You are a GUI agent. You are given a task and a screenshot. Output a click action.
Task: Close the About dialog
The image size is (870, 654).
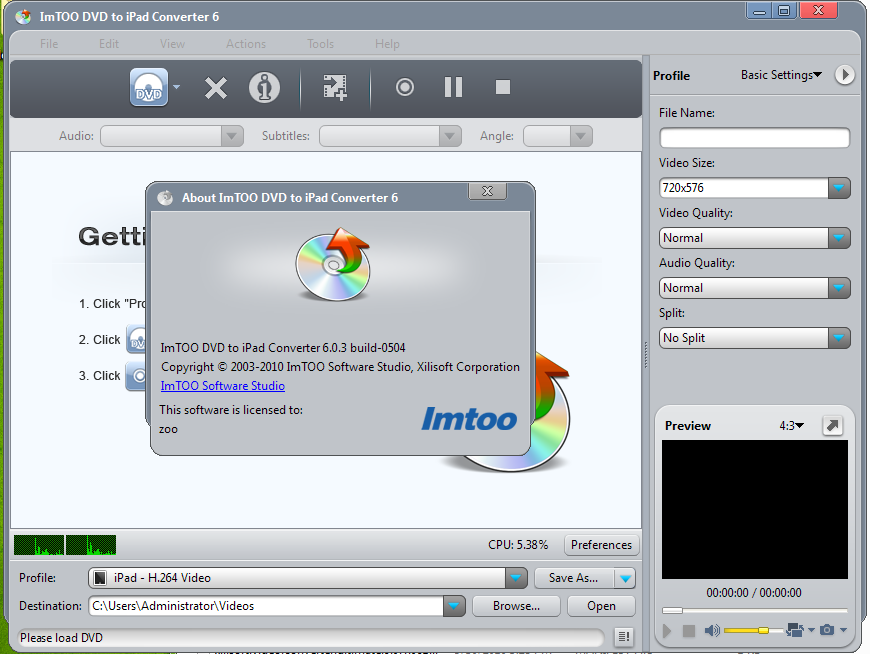point(487,191)
